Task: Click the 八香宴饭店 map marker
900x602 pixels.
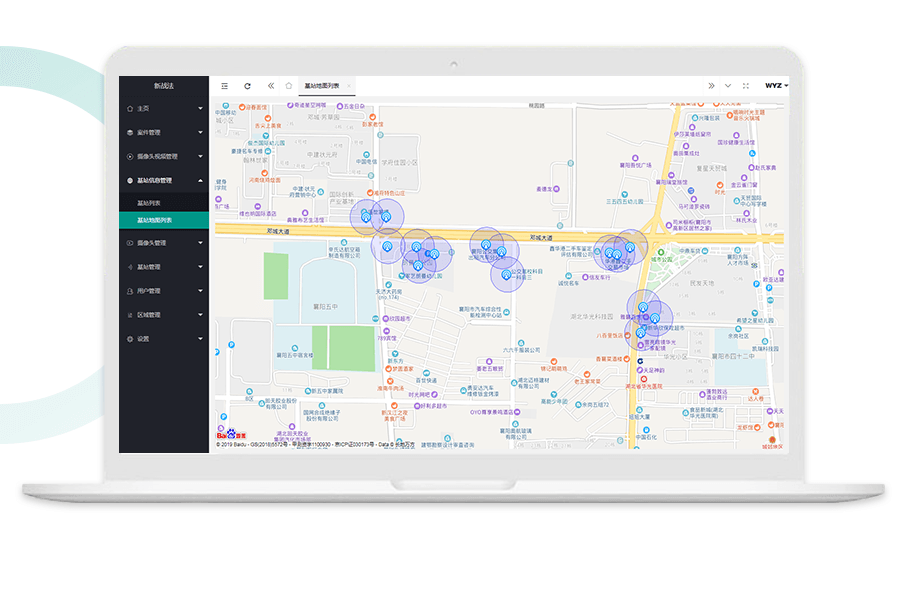Action: tap(627, 335)
